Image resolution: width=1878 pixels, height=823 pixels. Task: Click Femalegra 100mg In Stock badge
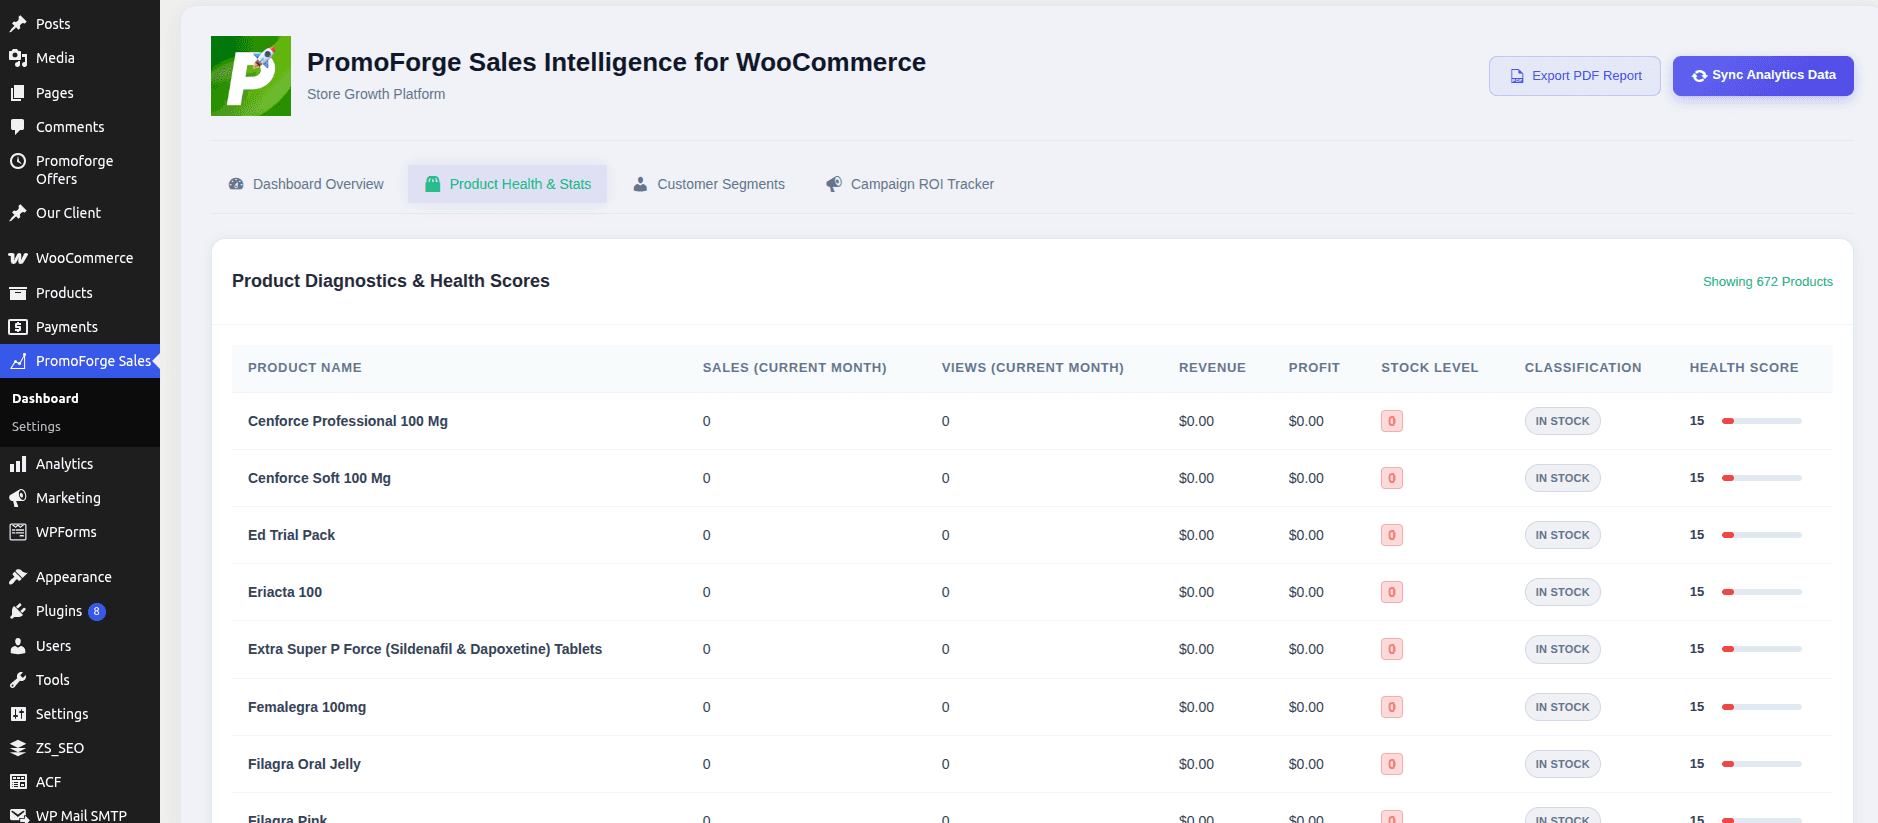tap(1562, 707)
